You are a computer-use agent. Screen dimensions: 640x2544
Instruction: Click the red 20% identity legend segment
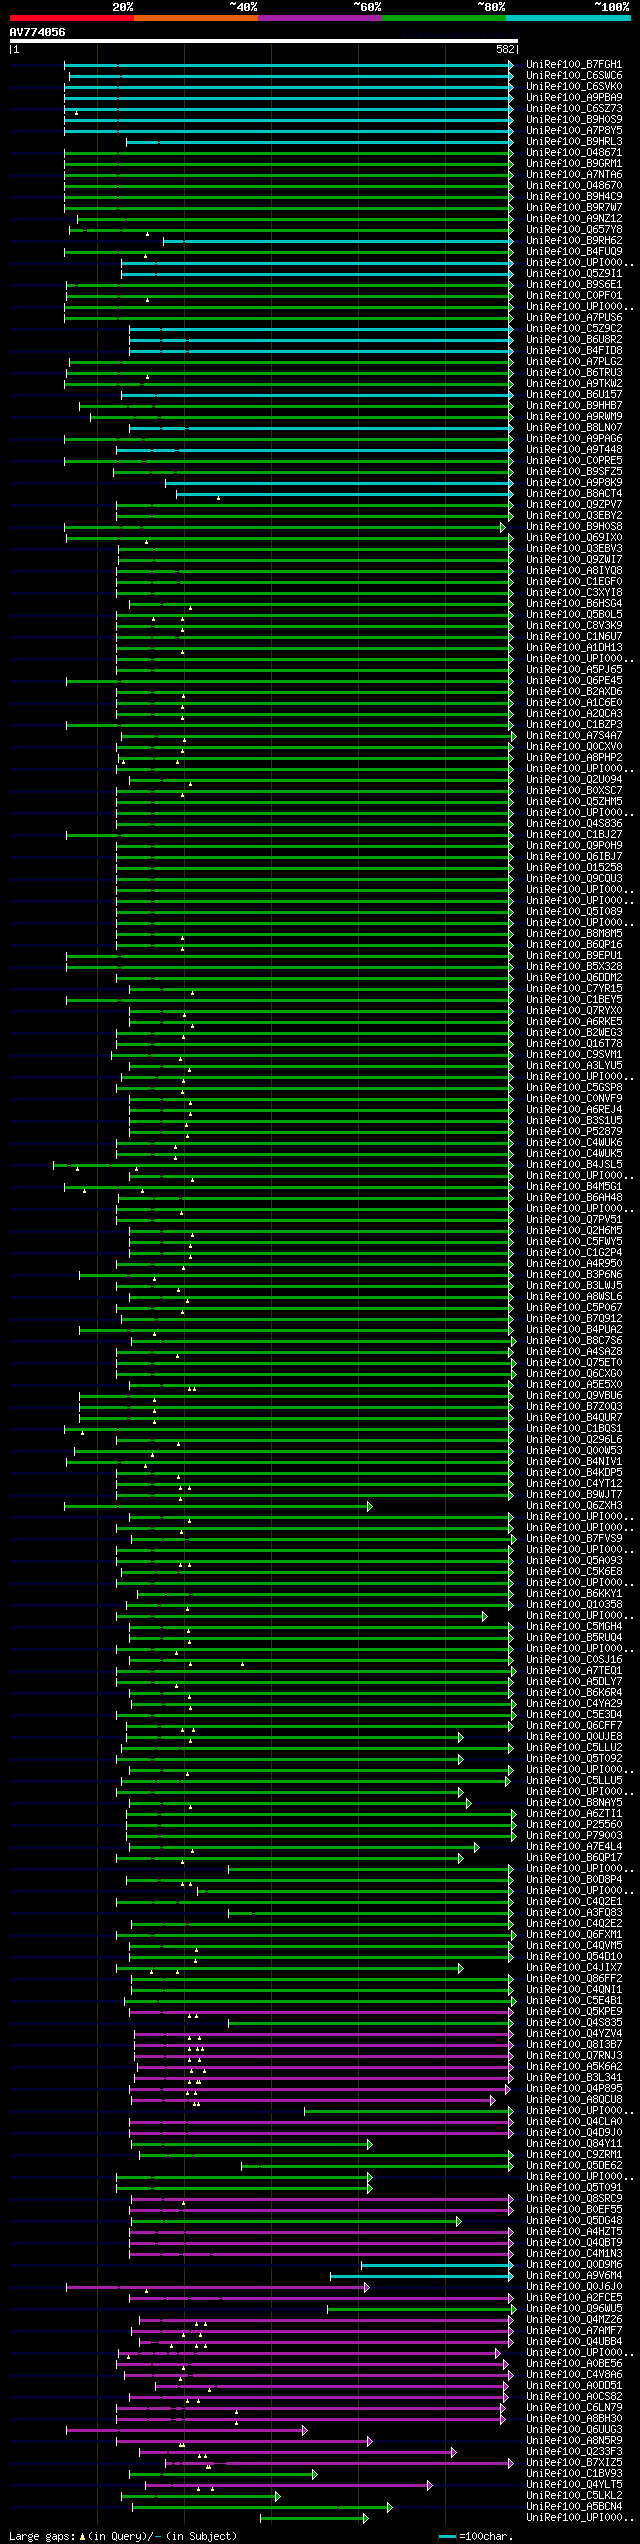pyautogui.click(x=71, y=18)
